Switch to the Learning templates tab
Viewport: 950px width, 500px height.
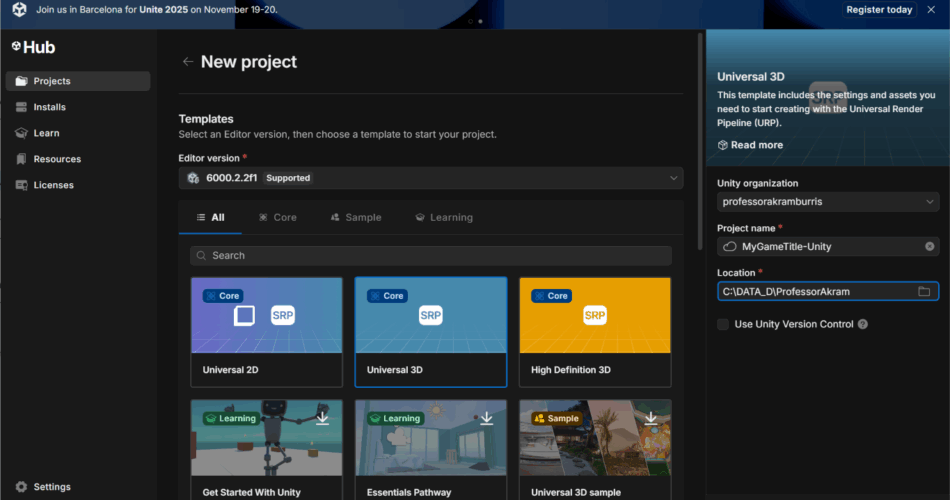coord(444,218)
